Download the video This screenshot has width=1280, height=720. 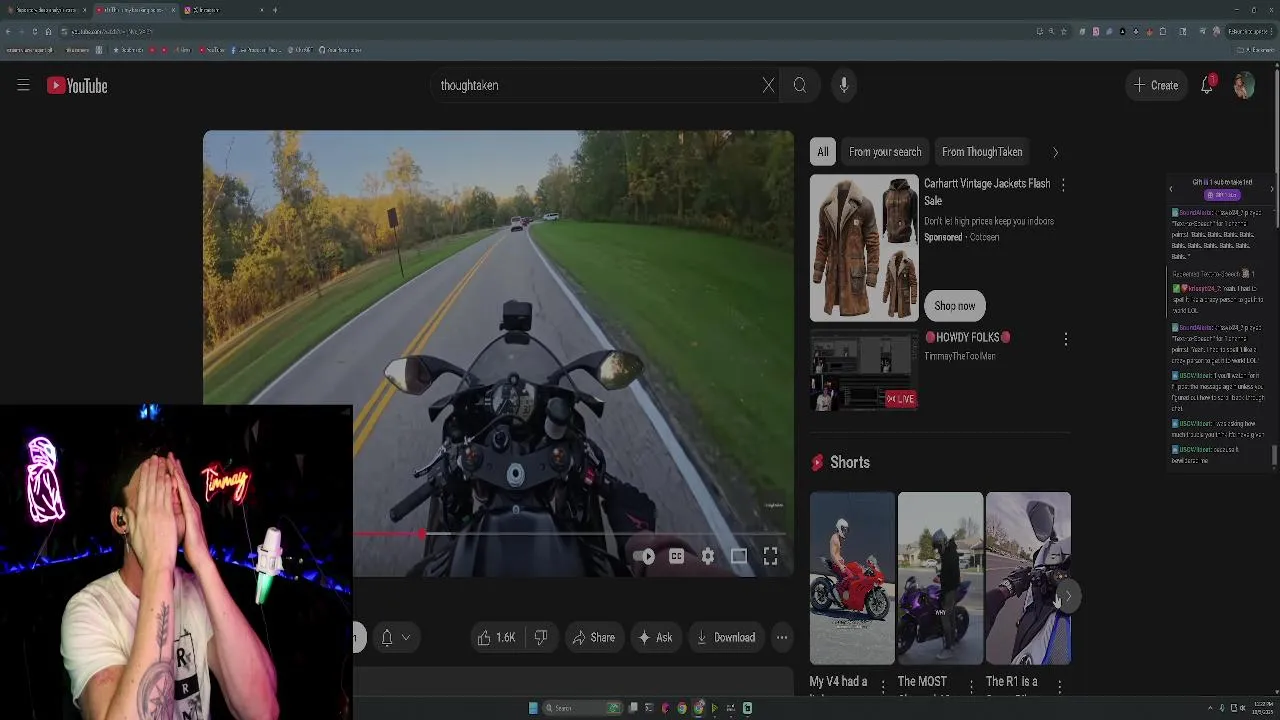(726, 637)
